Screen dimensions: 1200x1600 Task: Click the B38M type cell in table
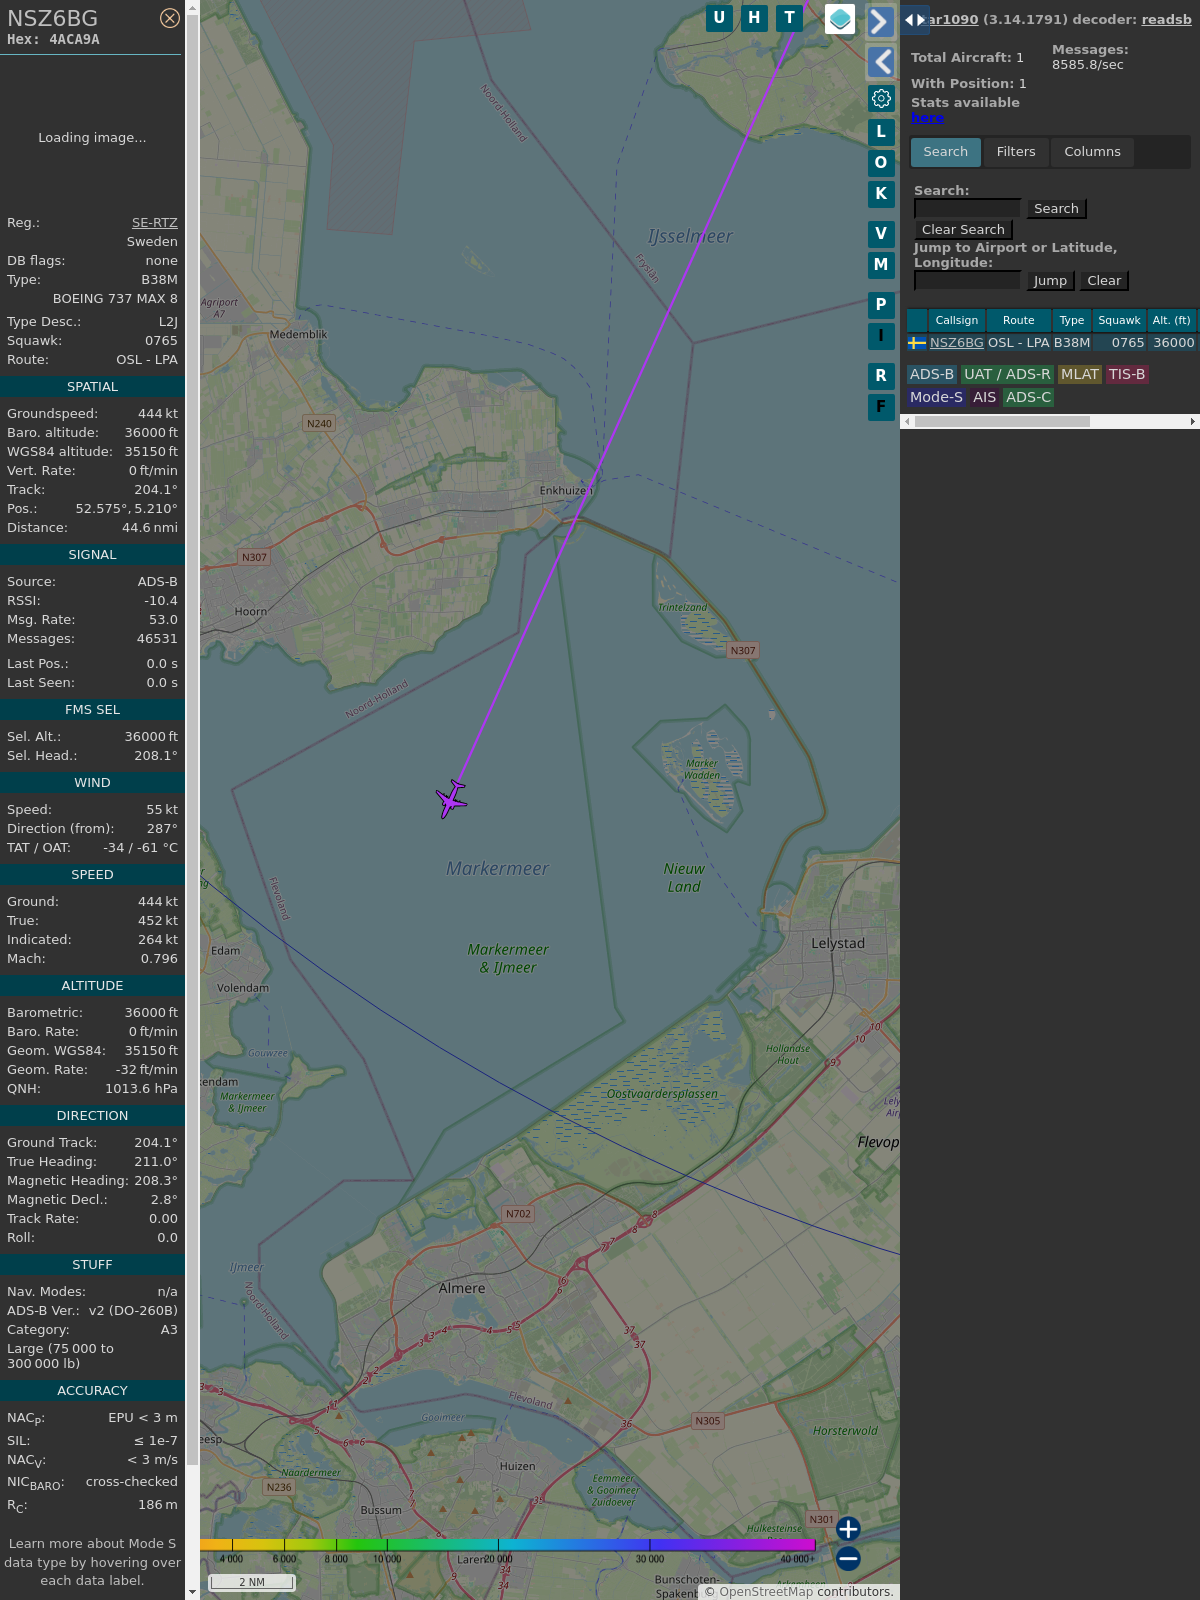[x=1072, y=343]
